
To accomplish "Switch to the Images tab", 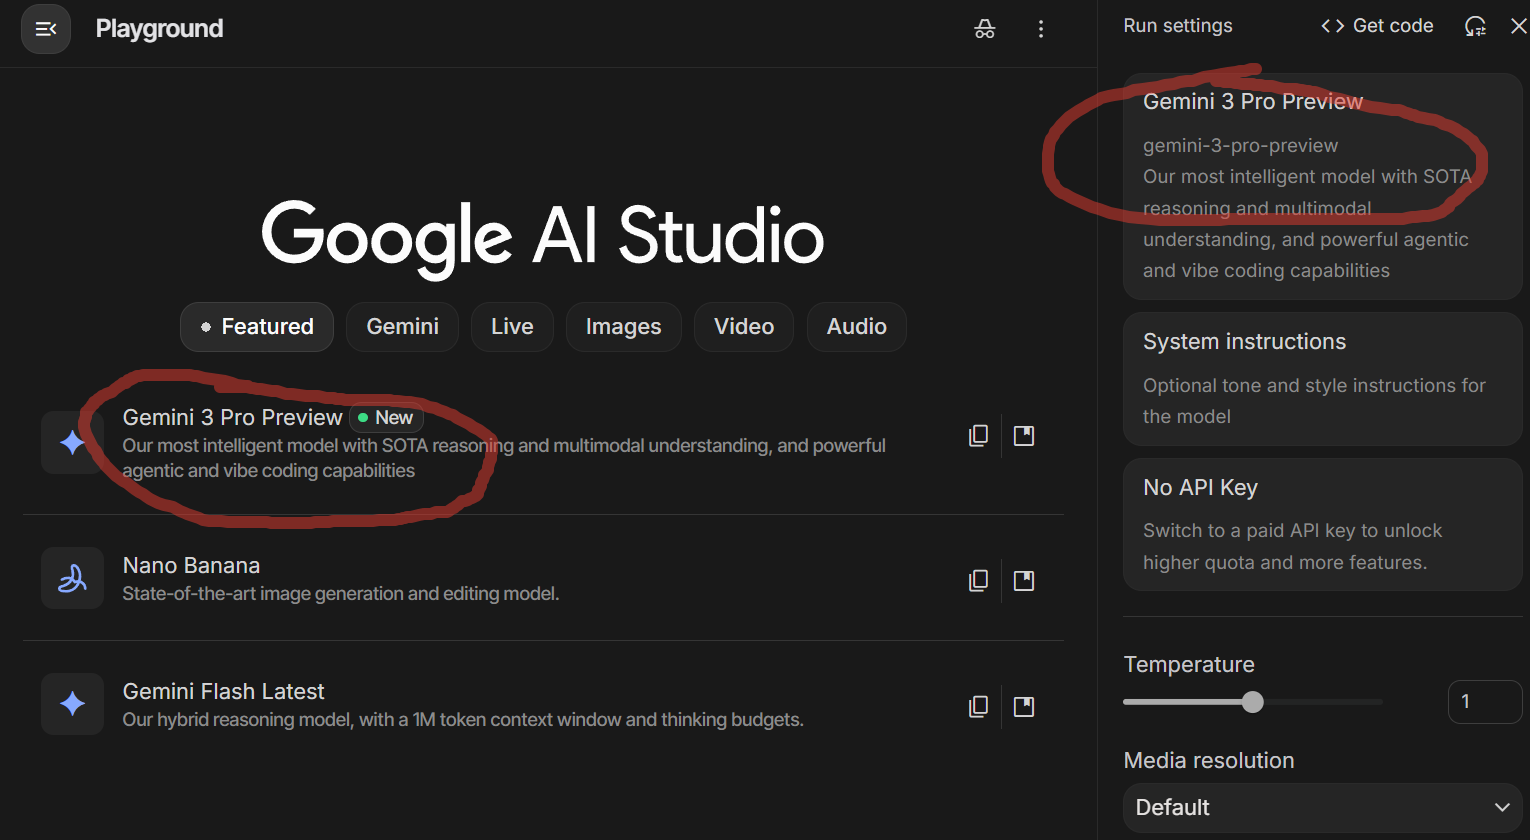I will pos(623,327).
